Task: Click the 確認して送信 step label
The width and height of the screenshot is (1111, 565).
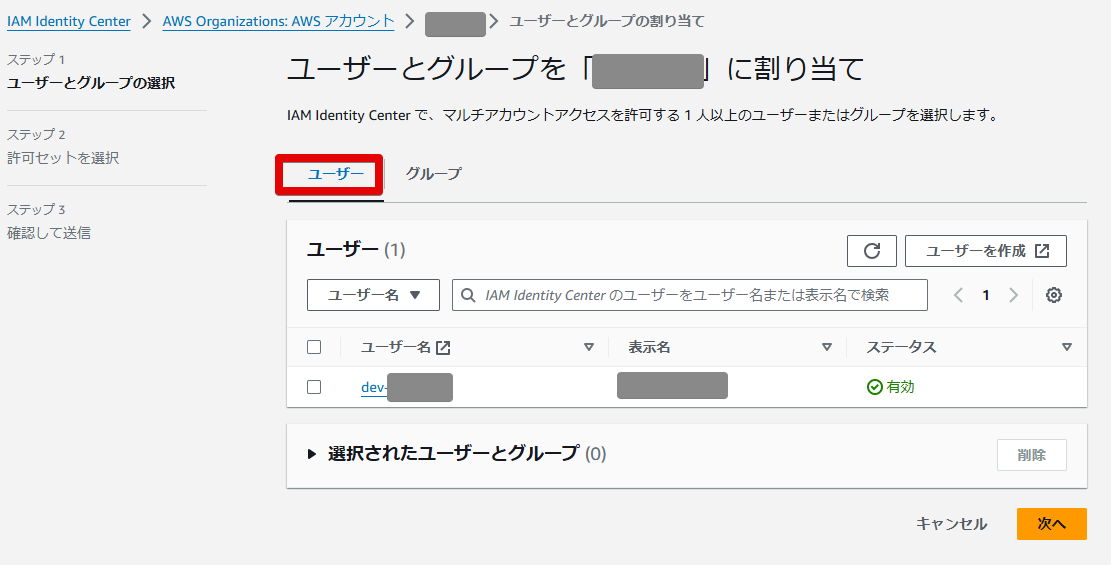Action: click(49, 233)
